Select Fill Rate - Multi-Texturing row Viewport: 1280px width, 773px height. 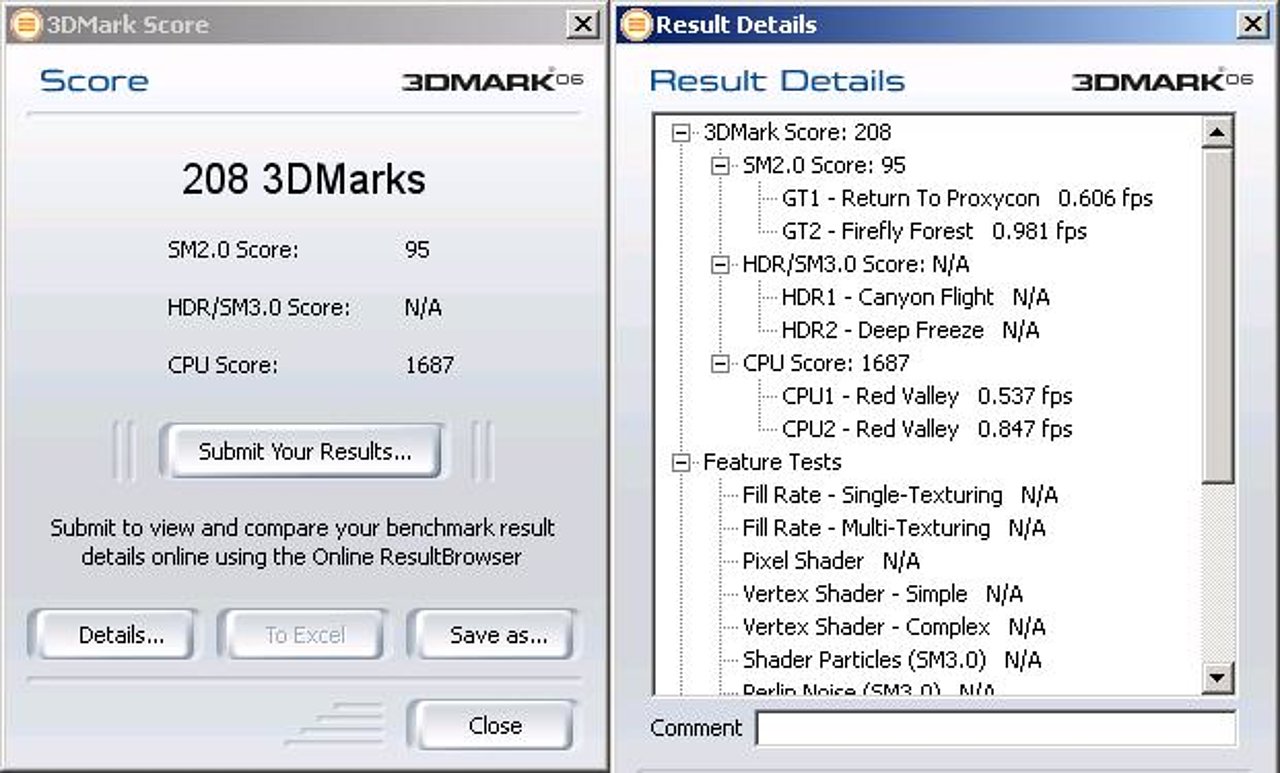(894, 528)
